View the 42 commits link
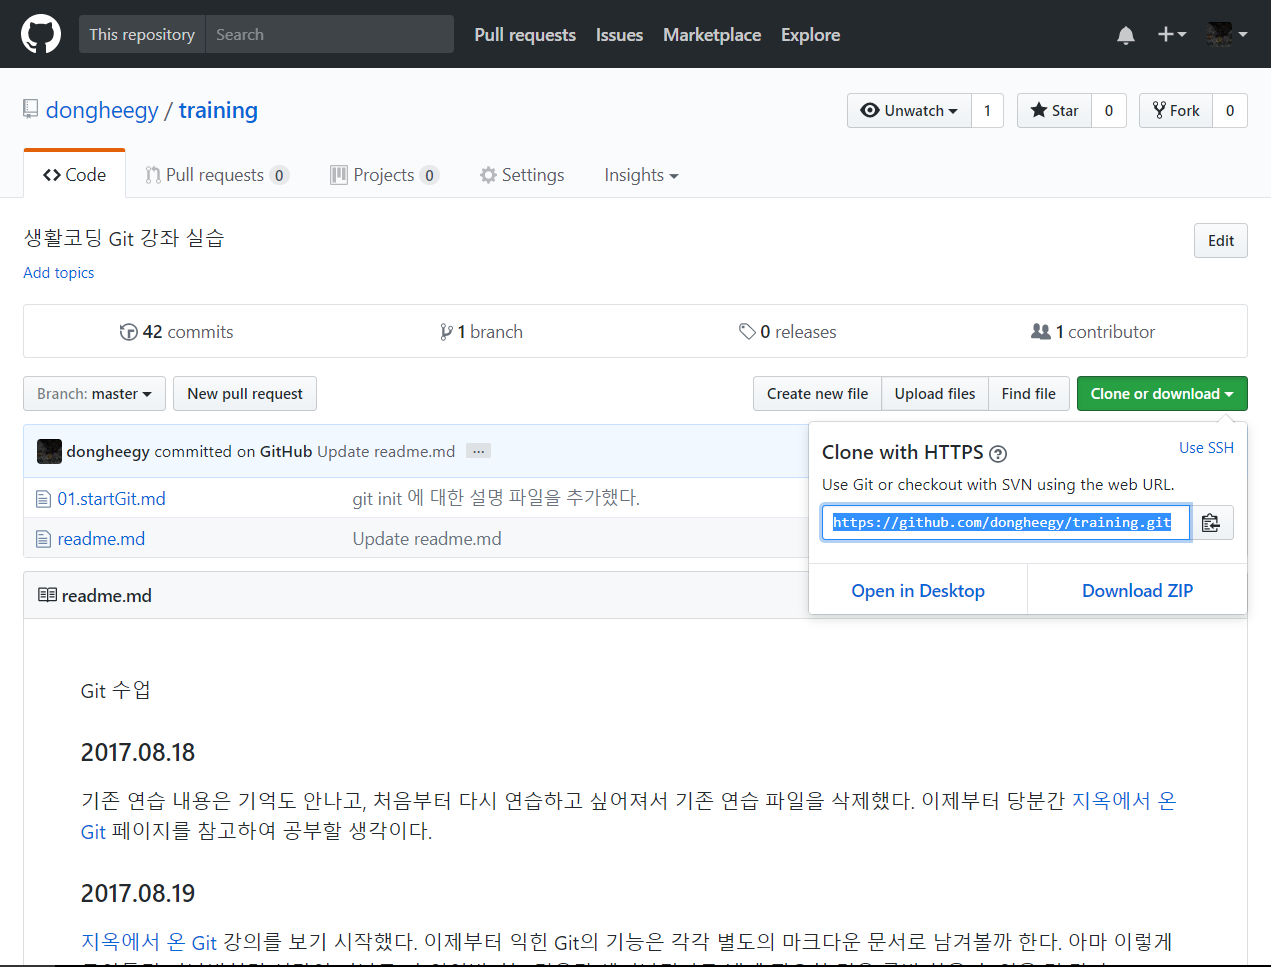The width and height of the screenshot is (1271, 967). pos(177,332)
